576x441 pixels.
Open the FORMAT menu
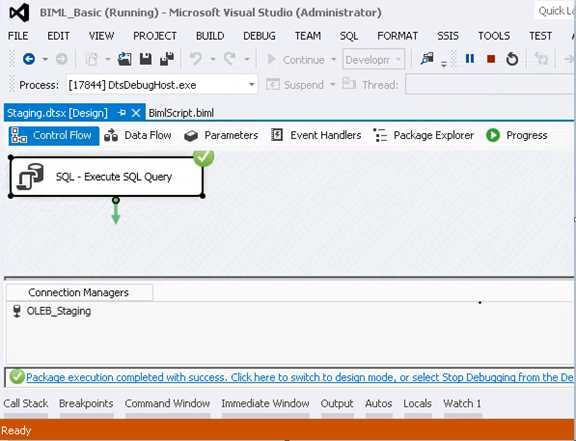click(x=397, y=36)
